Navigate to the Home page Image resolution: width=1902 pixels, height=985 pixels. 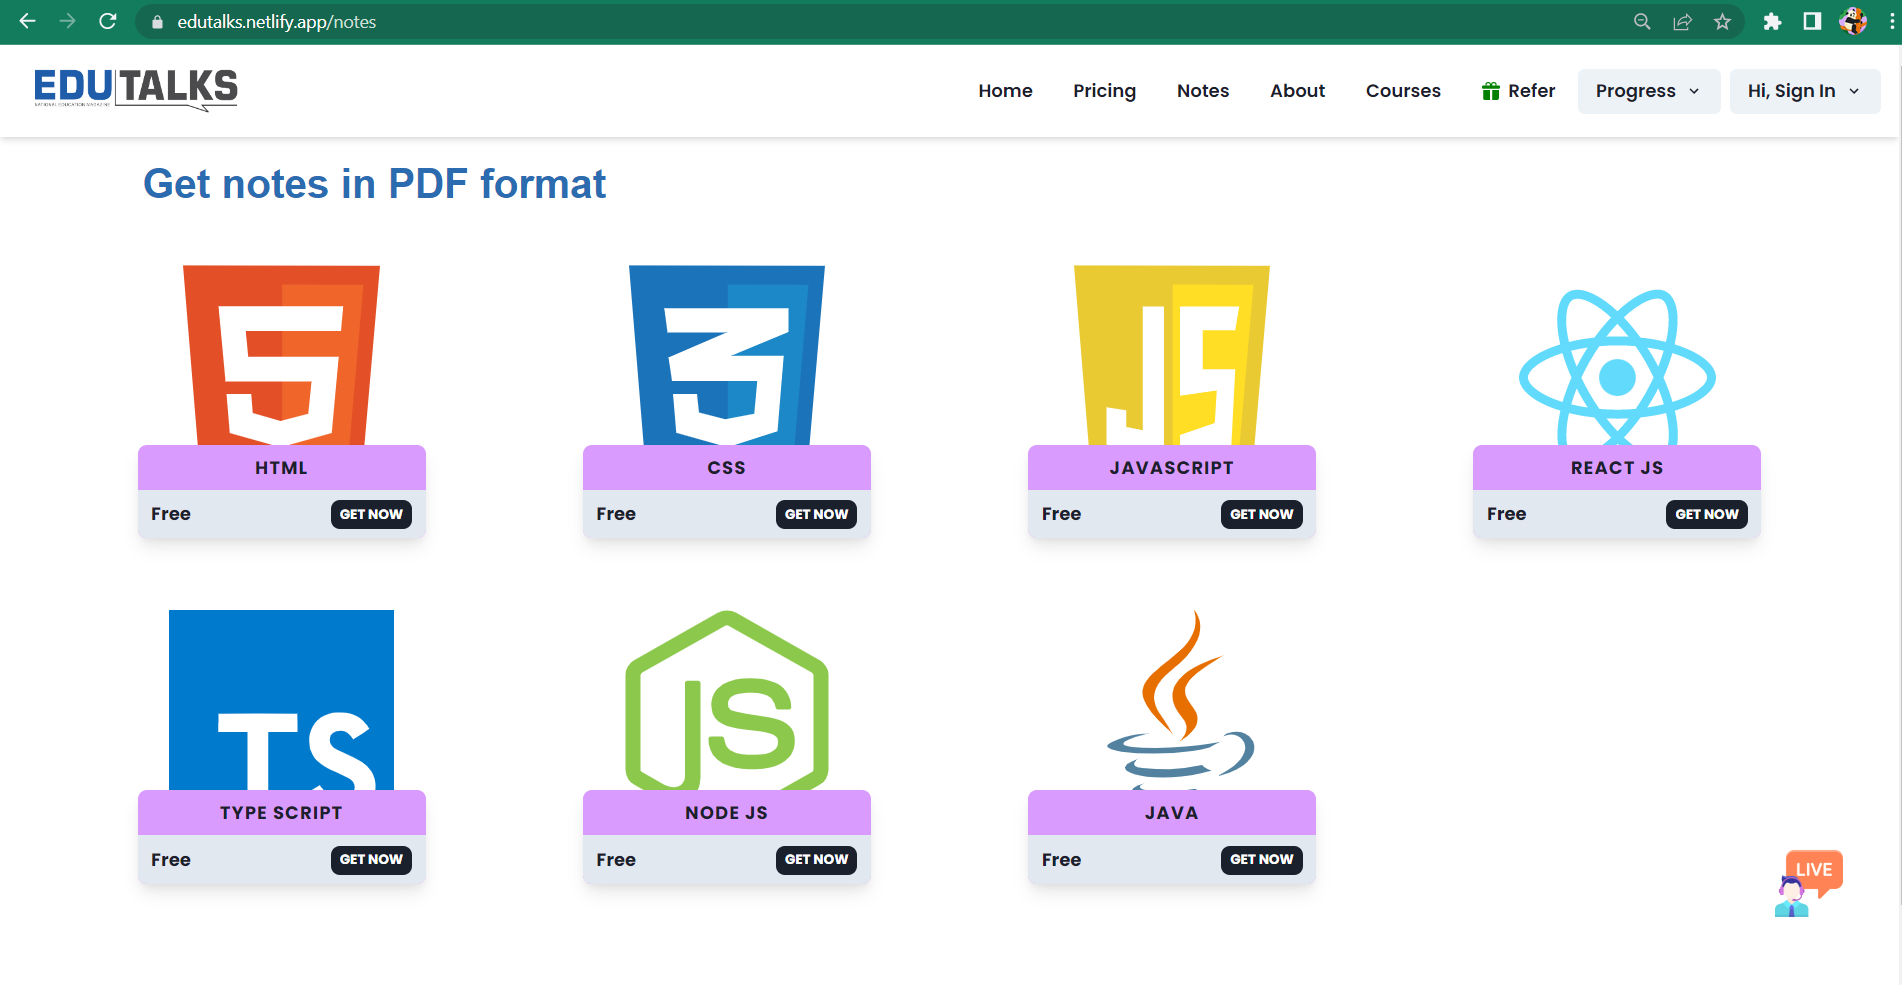[x=1005, y=91]
